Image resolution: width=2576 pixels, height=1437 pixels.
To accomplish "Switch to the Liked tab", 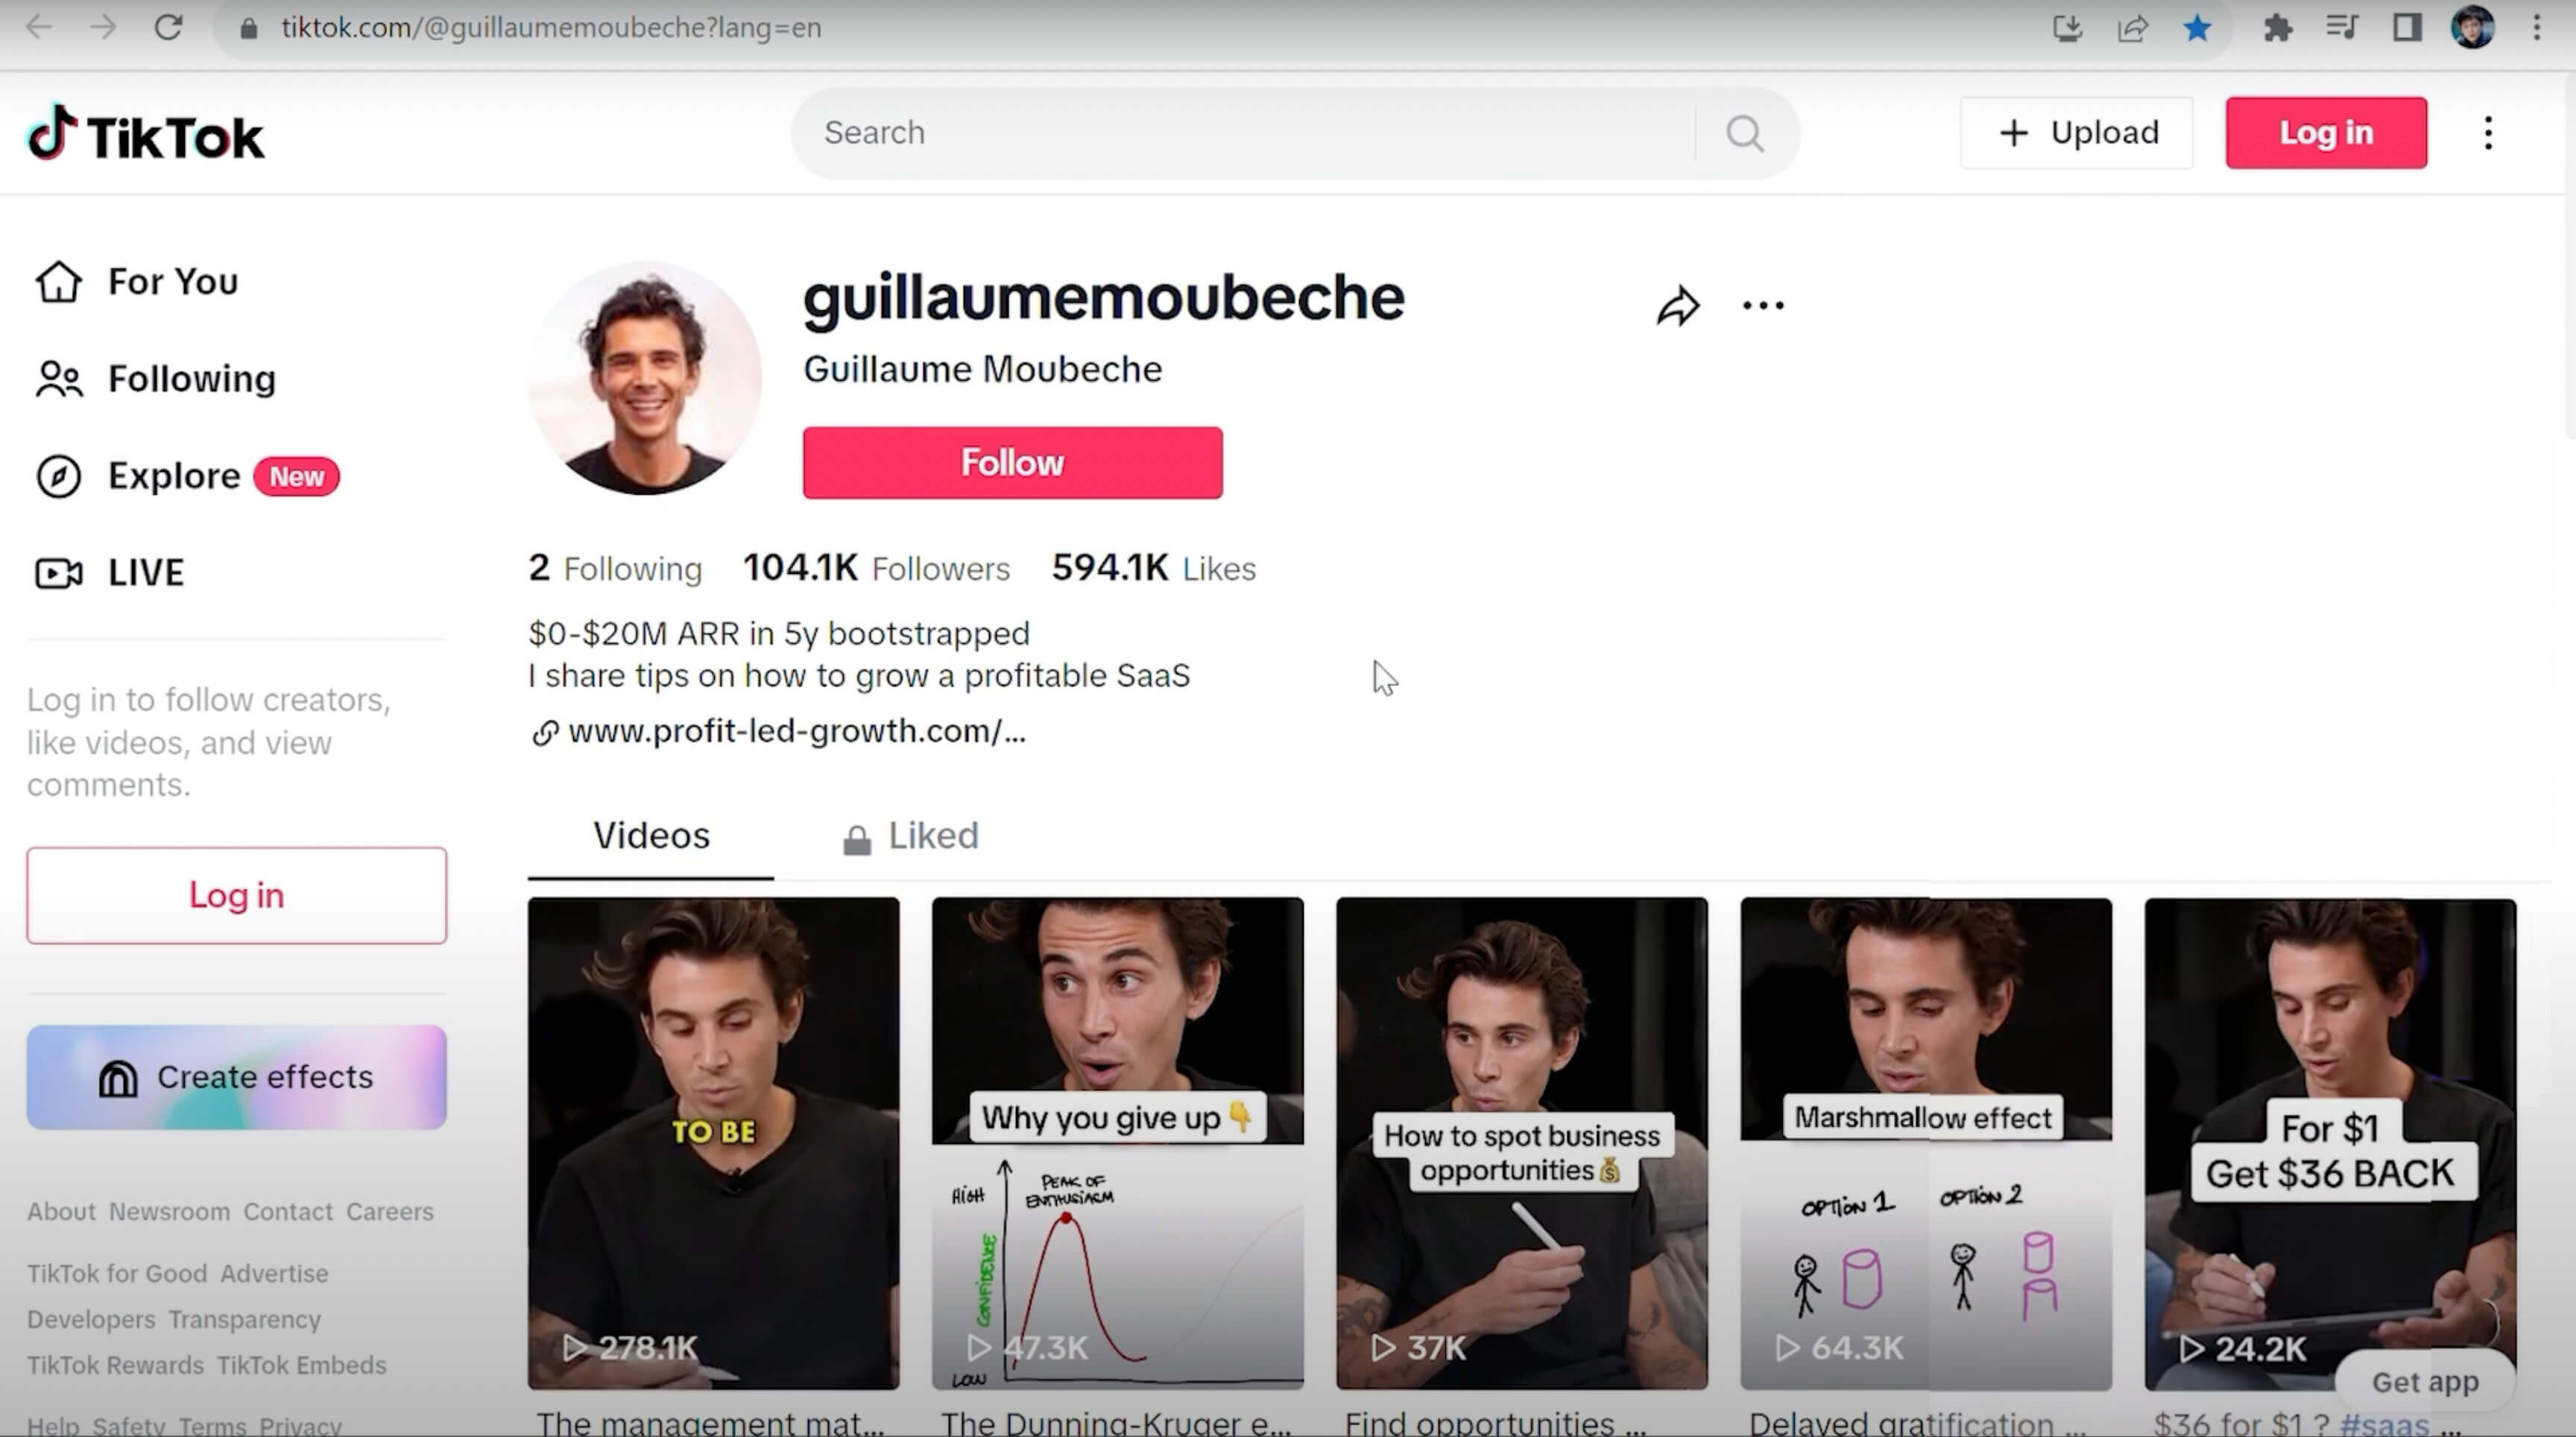I will click(x=911, y=837).
